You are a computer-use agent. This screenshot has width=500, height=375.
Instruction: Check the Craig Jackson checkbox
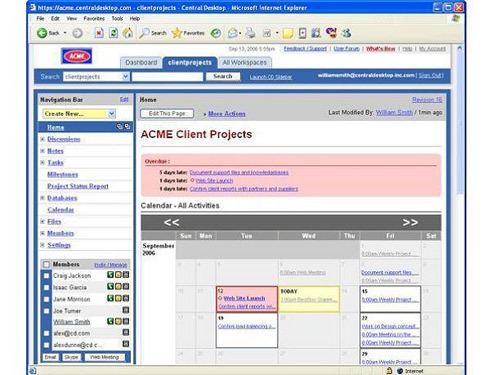point(46,276)
